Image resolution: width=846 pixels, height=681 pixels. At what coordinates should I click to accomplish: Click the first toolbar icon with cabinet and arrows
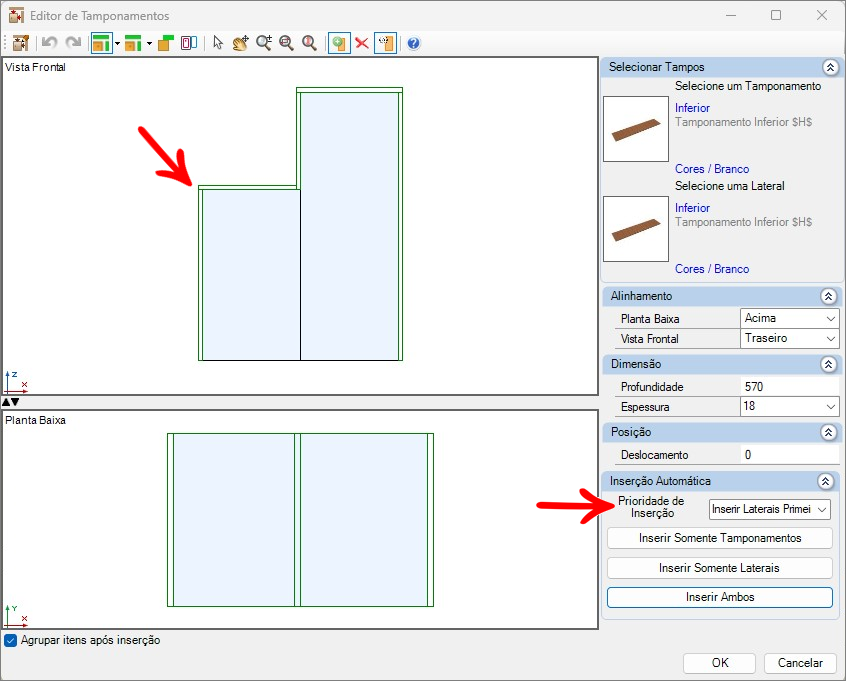coord(21,43)
